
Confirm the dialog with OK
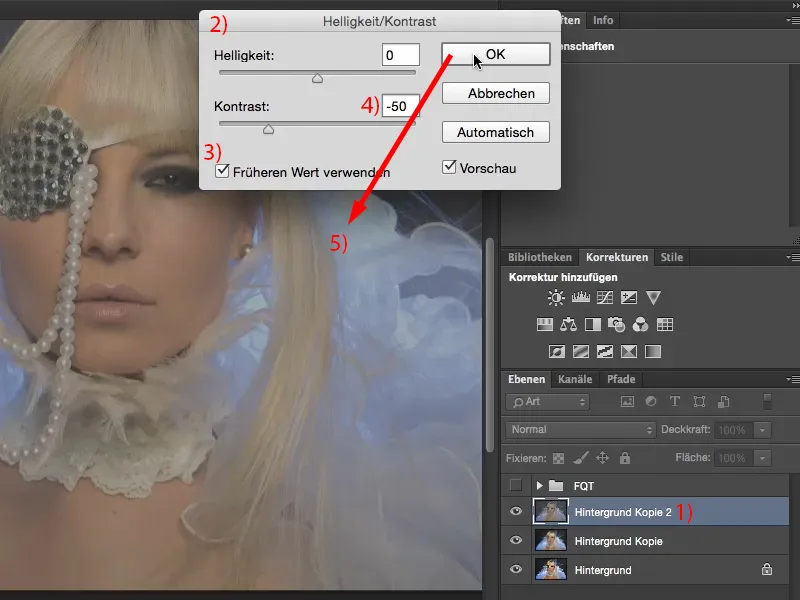coord(495,54)
